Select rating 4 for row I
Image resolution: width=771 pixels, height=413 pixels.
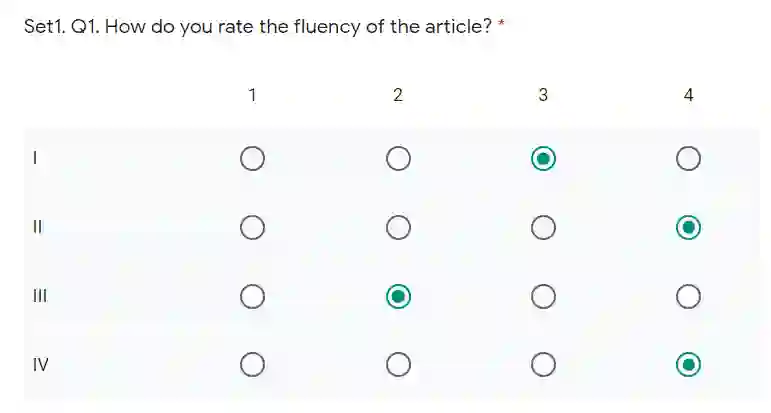[x=688, y=159]
